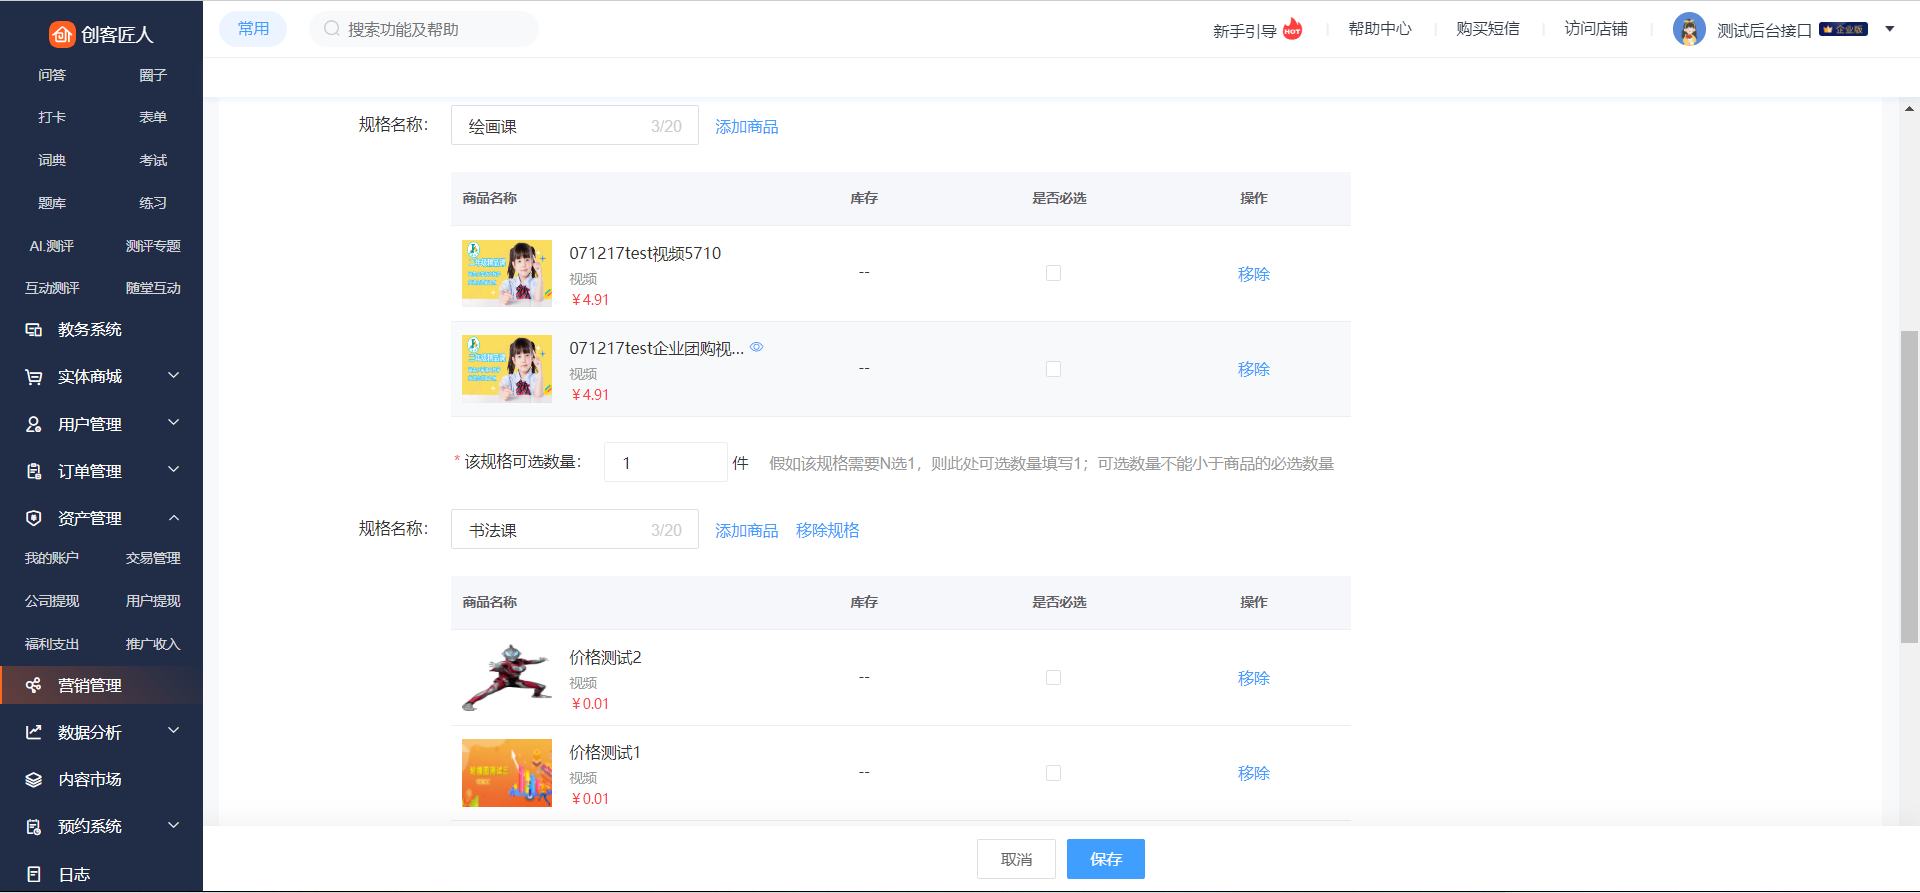Viewport: 1920px width, 893px height.
Task: Click the 保存 button
Action: point(1105,859)
